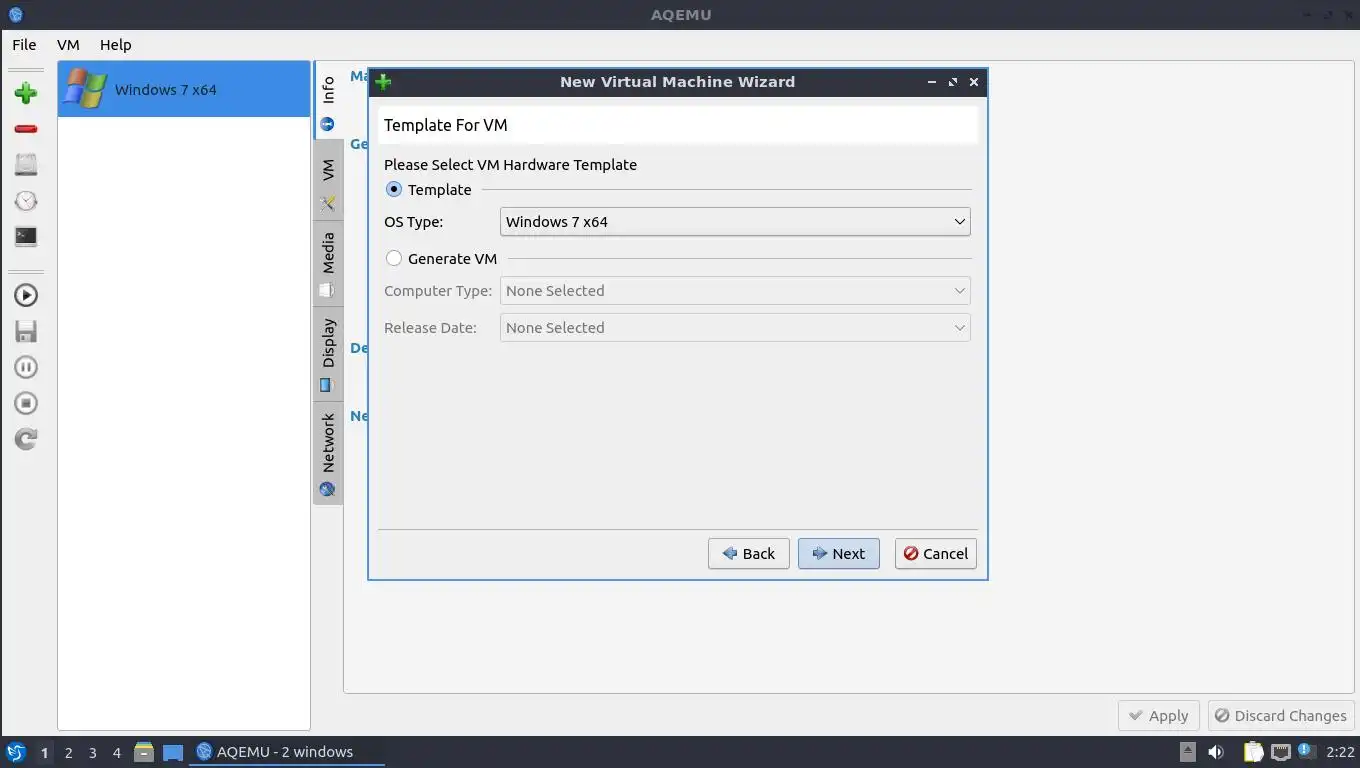Click the show desktop taskbar icon

(173, 752)
